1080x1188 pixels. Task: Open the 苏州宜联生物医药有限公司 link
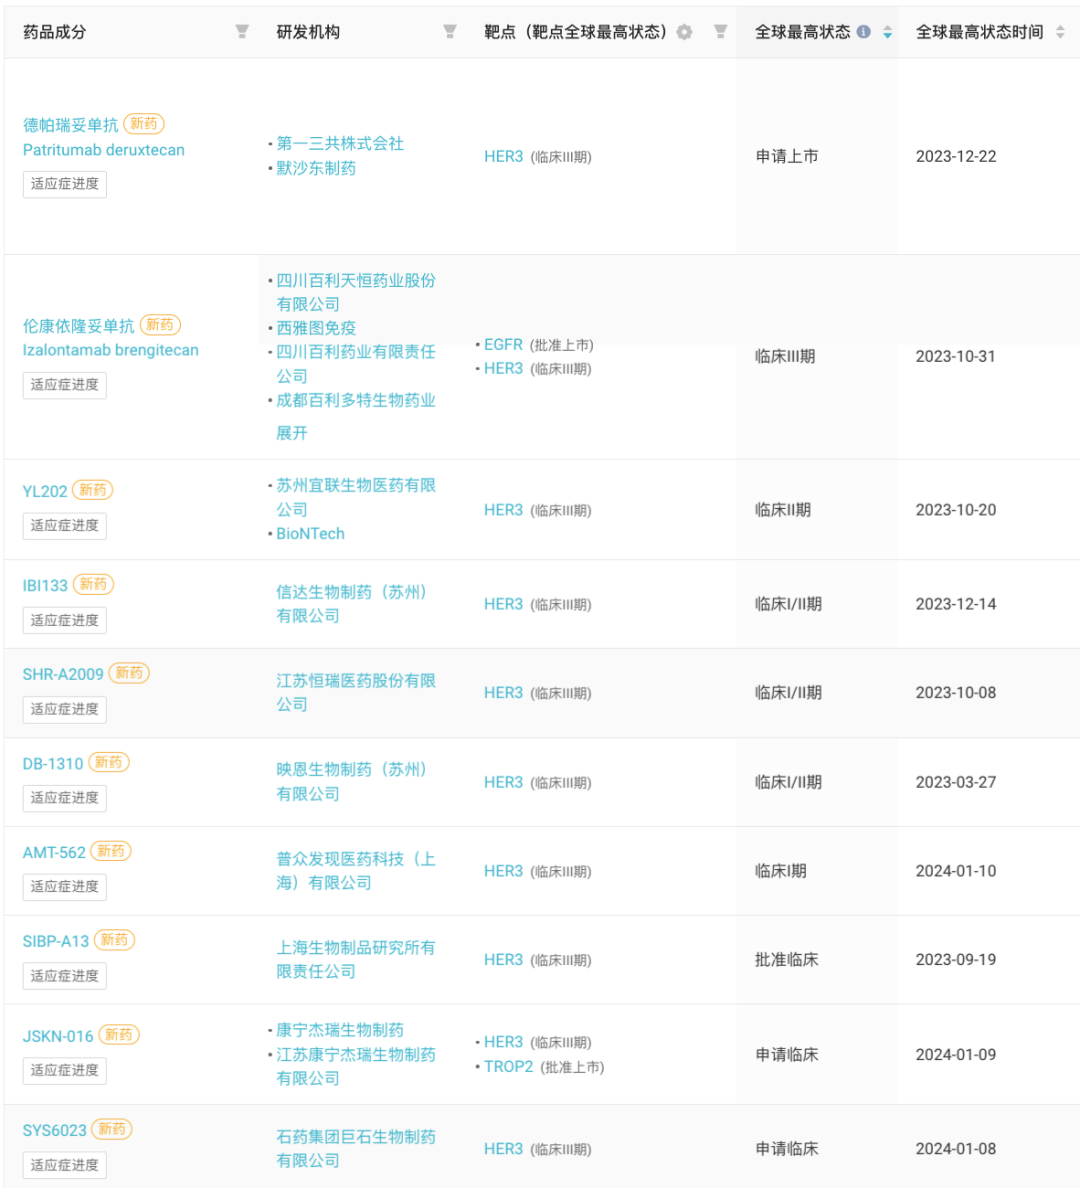355,497
